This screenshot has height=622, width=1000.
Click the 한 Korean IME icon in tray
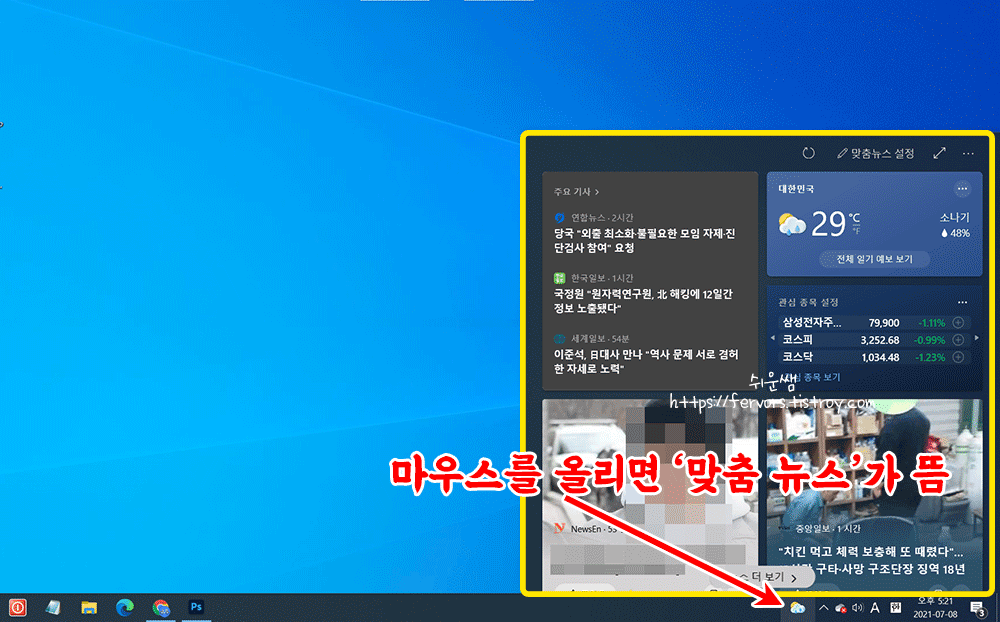(x=895, y=608)
